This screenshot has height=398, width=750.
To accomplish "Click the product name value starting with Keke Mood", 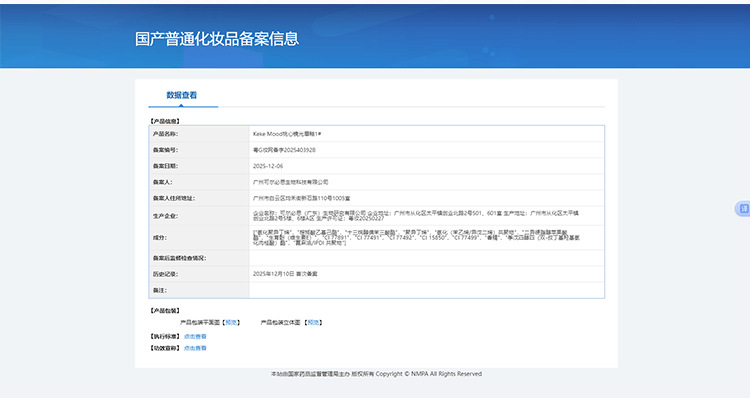I will 287,134.
